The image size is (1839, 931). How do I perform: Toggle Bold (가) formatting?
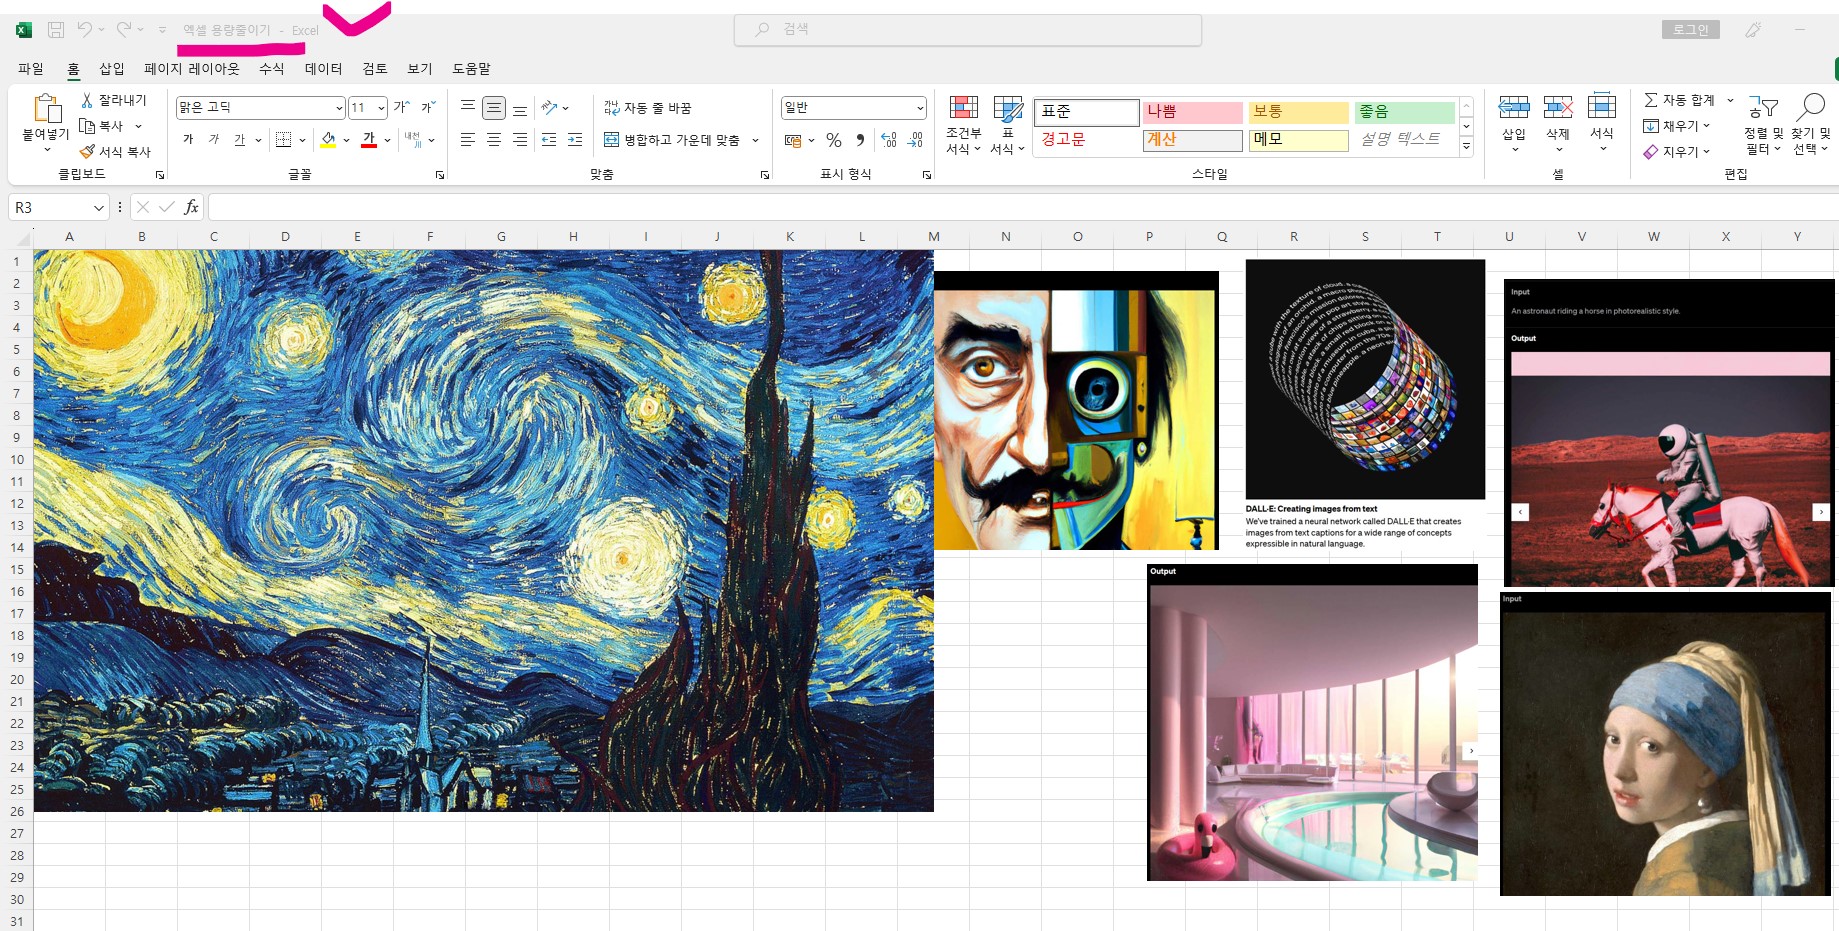tap(188, 140)
